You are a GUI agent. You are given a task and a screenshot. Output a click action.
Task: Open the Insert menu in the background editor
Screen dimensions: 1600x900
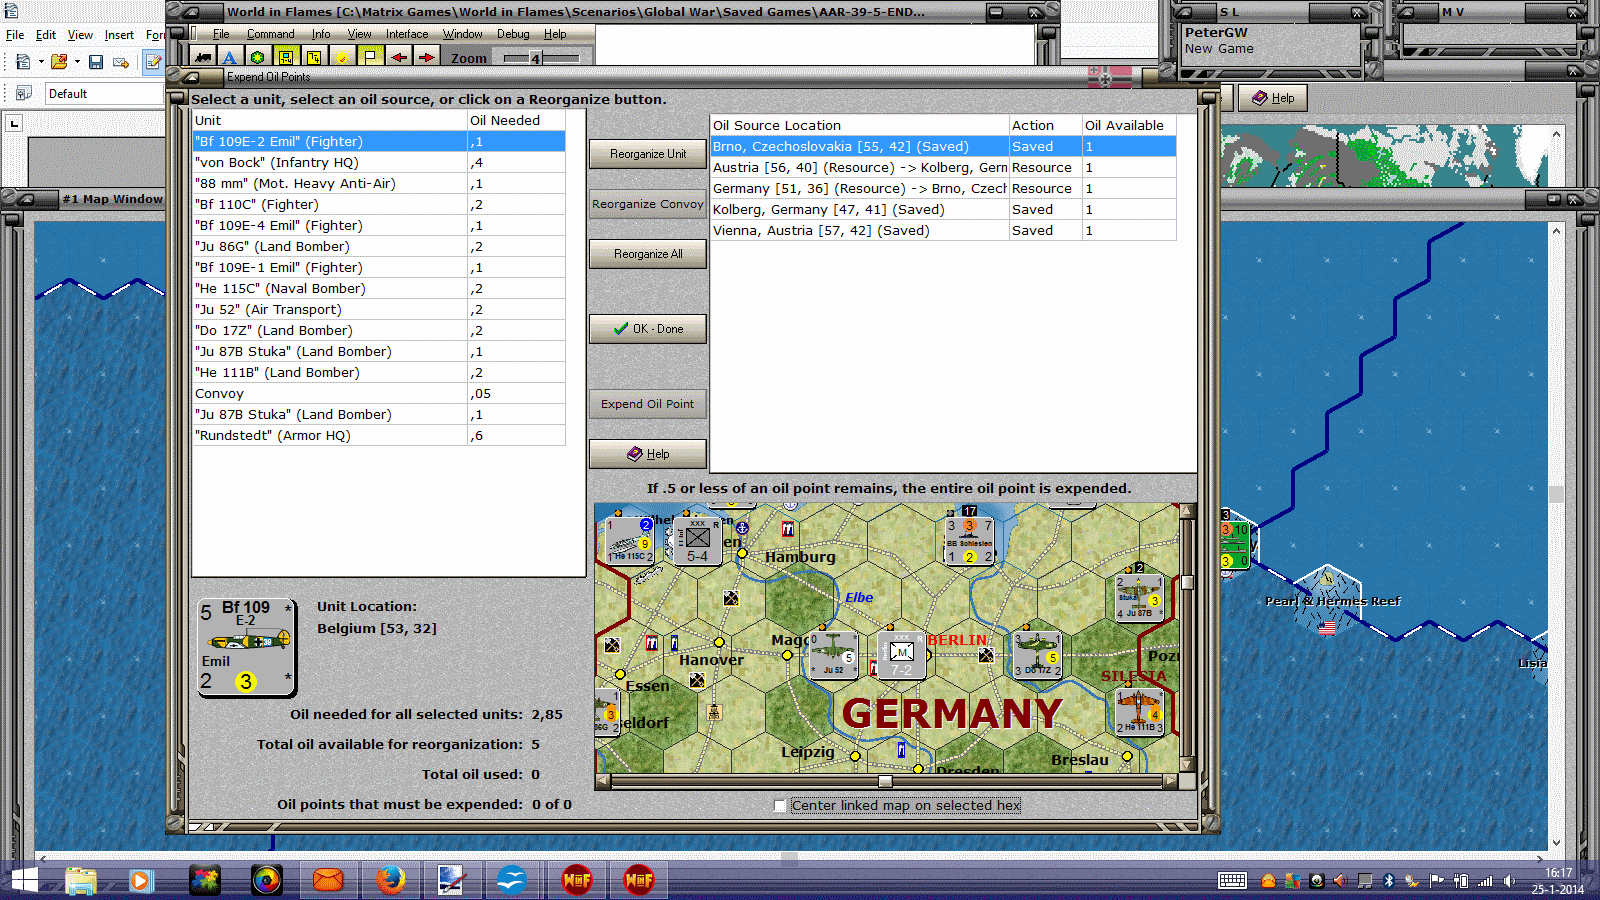tap(119, 35)
